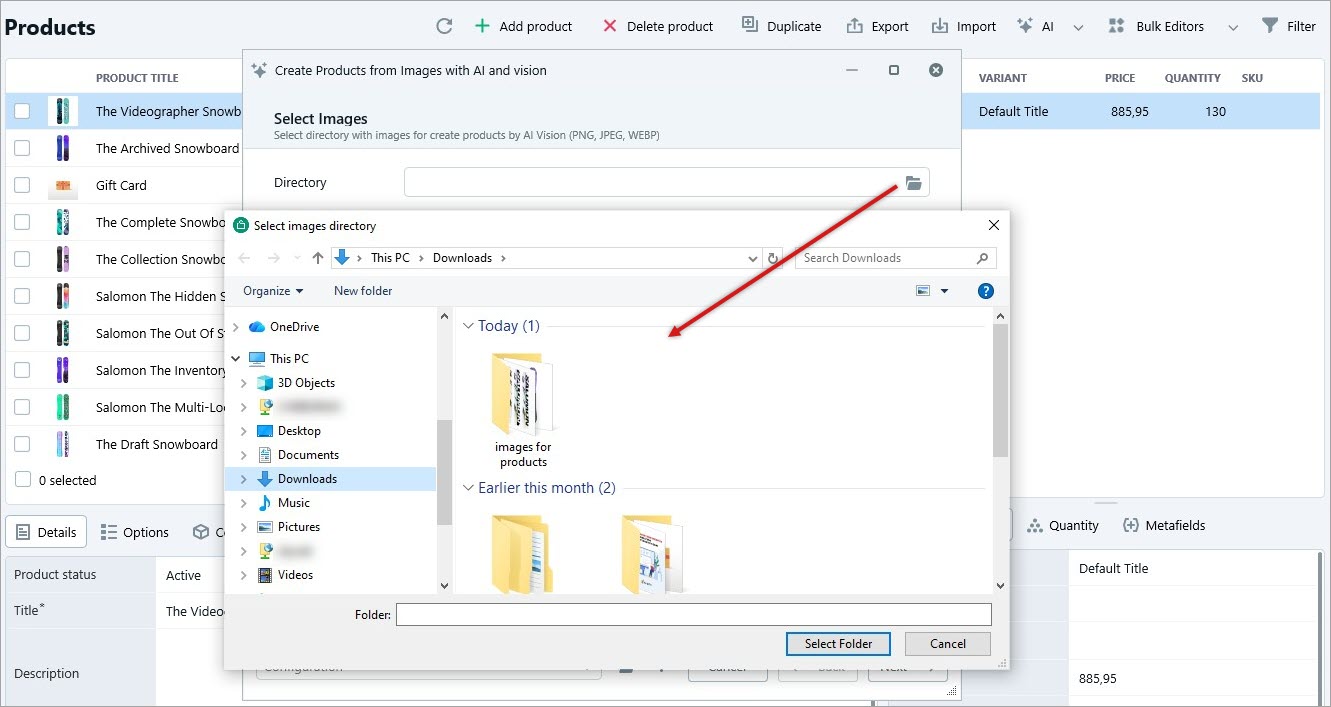Expand the This PC tree node
This screenshot has width=1331, height=707.
235,358
